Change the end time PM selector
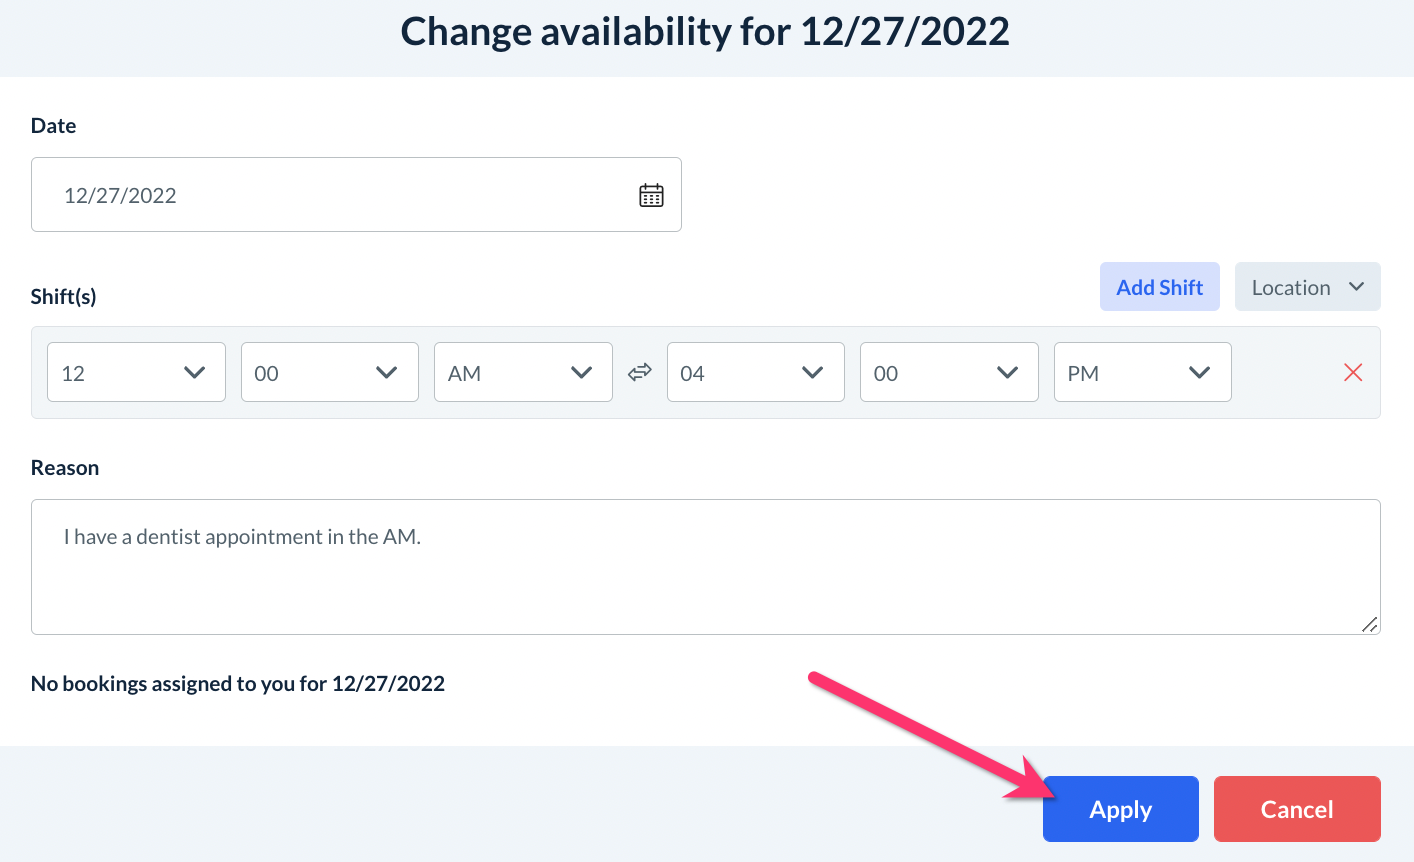Viewport: 1414px width, 862px height. (x=1142, y=373)
